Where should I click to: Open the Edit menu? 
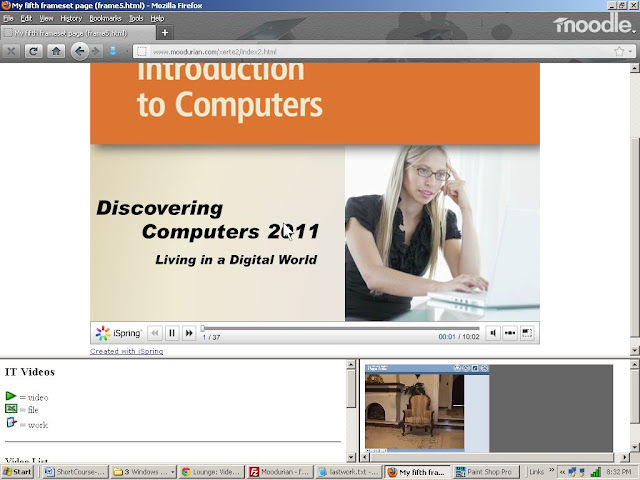pos(26,18)
